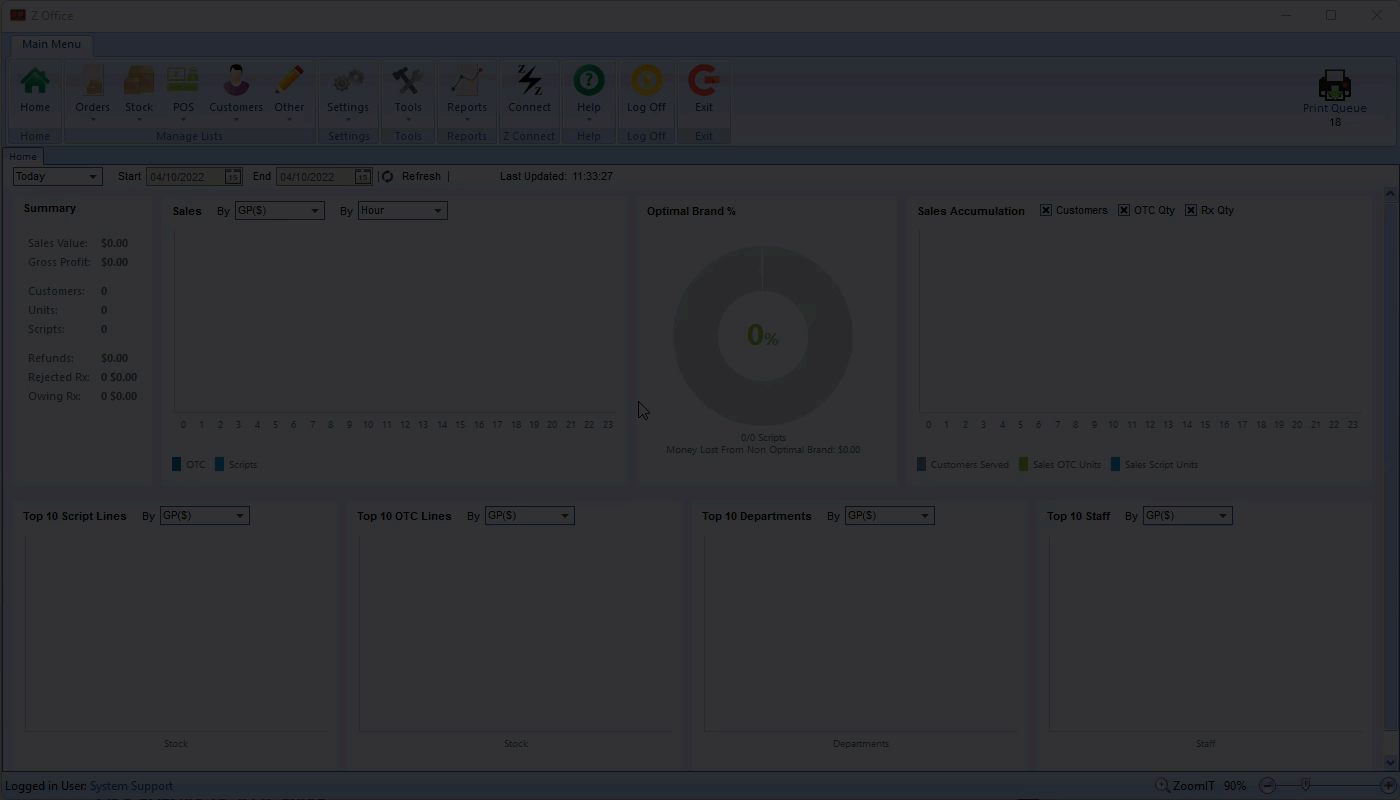Launch the POS icon
This screenshot has height=800, width=1400.
(183, 81)
